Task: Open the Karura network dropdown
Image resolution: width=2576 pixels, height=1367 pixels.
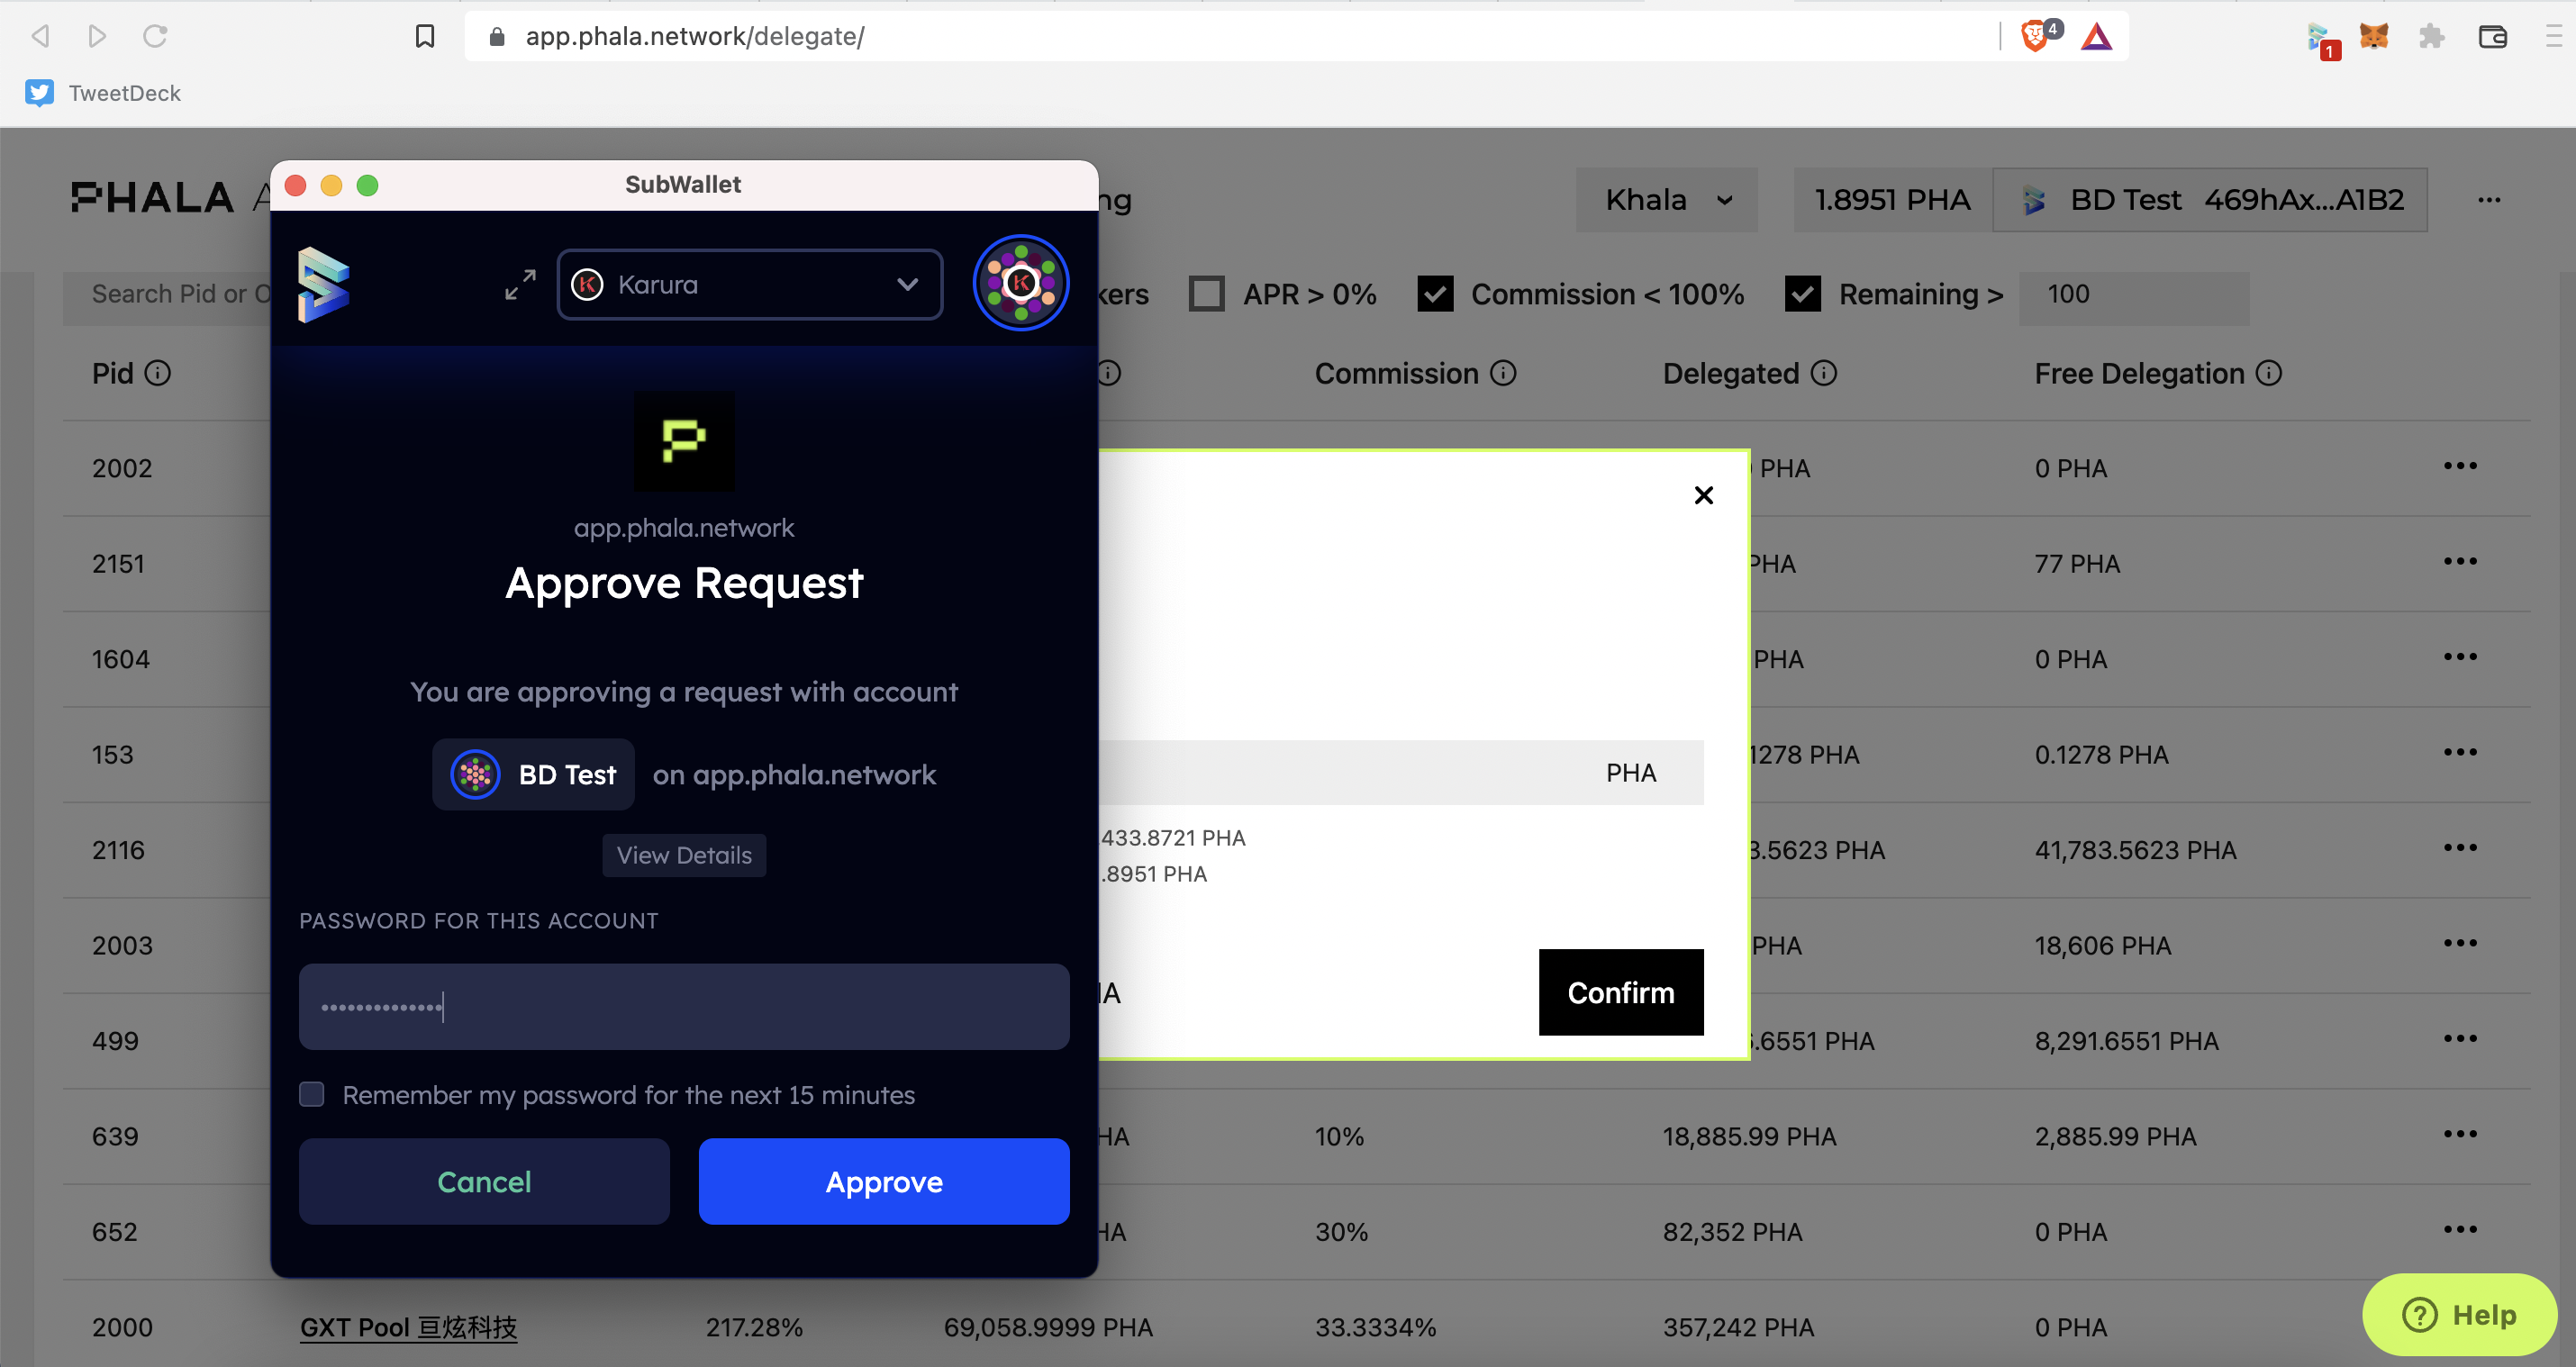Action: pyautogui.click(x=750, y=284)
